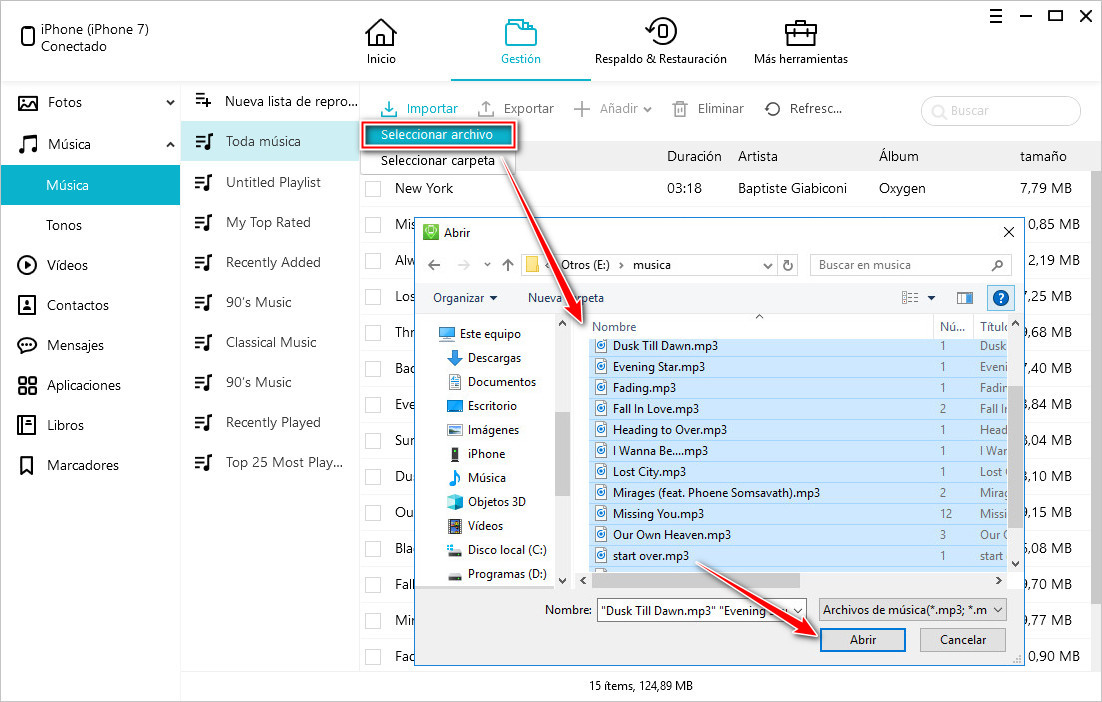Select Documentos in navigation tree
This screenshot has height=702, width=1102.
[492, 382]
